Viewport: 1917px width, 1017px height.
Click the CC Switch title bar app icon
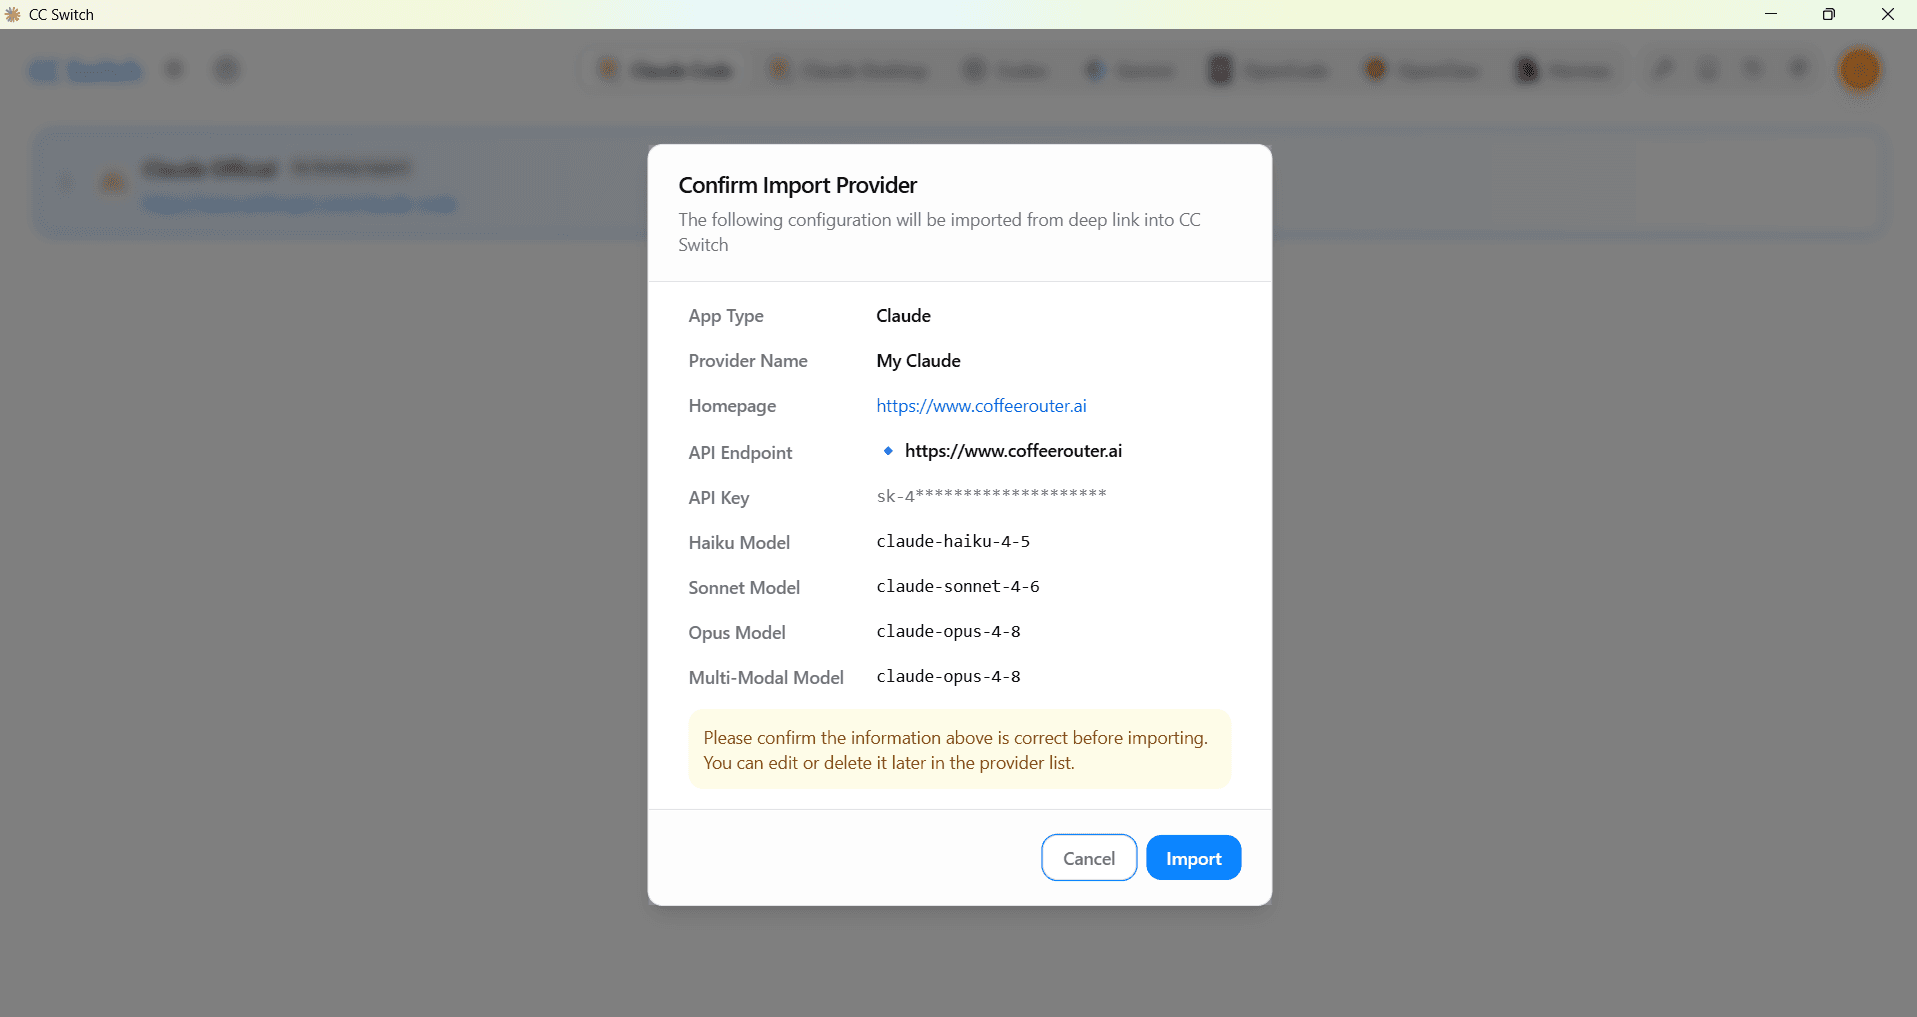point(13,14)
